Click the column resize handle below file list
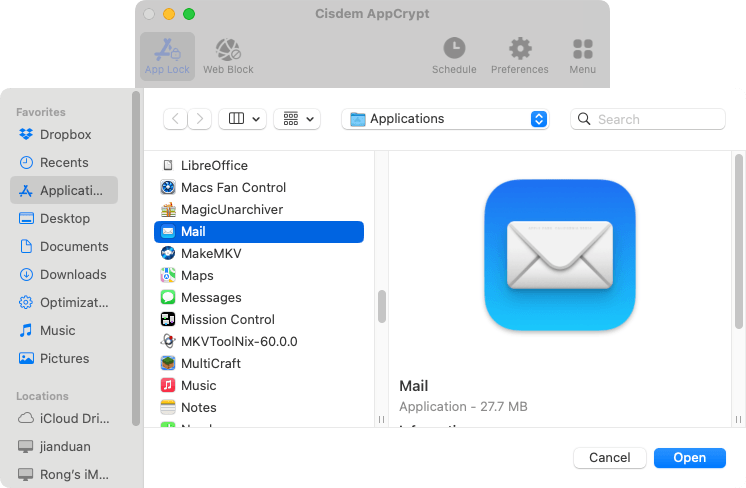746x488 pixels. (x=381, y=420)
